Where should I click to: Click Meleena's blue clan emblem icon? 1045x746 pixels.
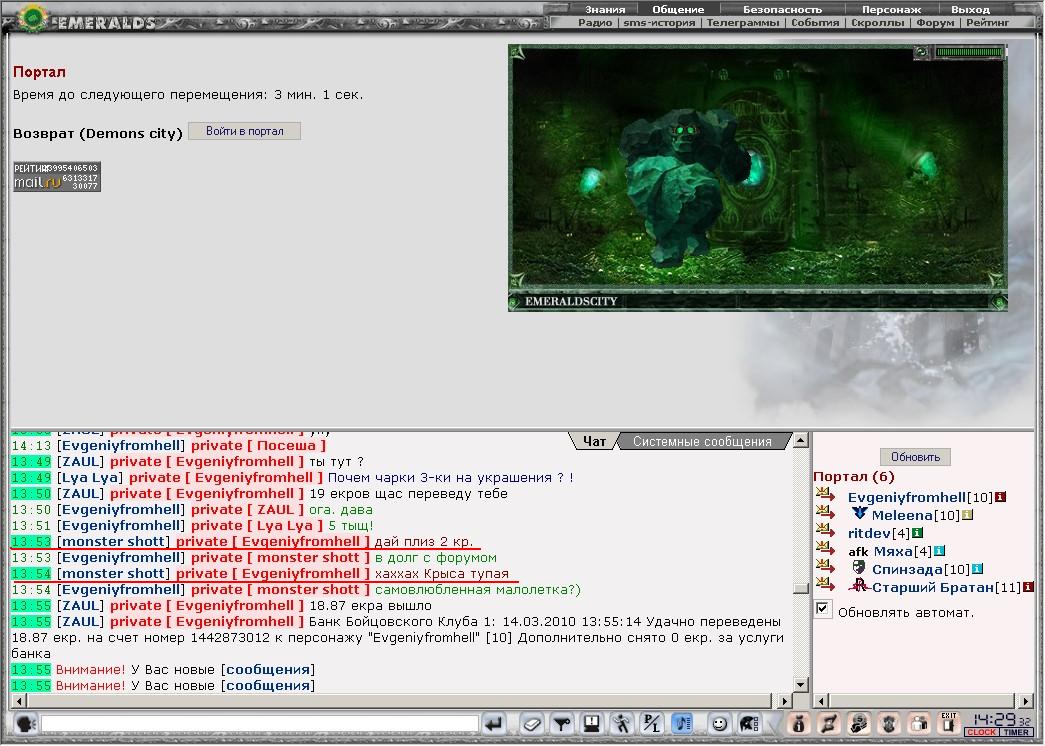point(859,514)
